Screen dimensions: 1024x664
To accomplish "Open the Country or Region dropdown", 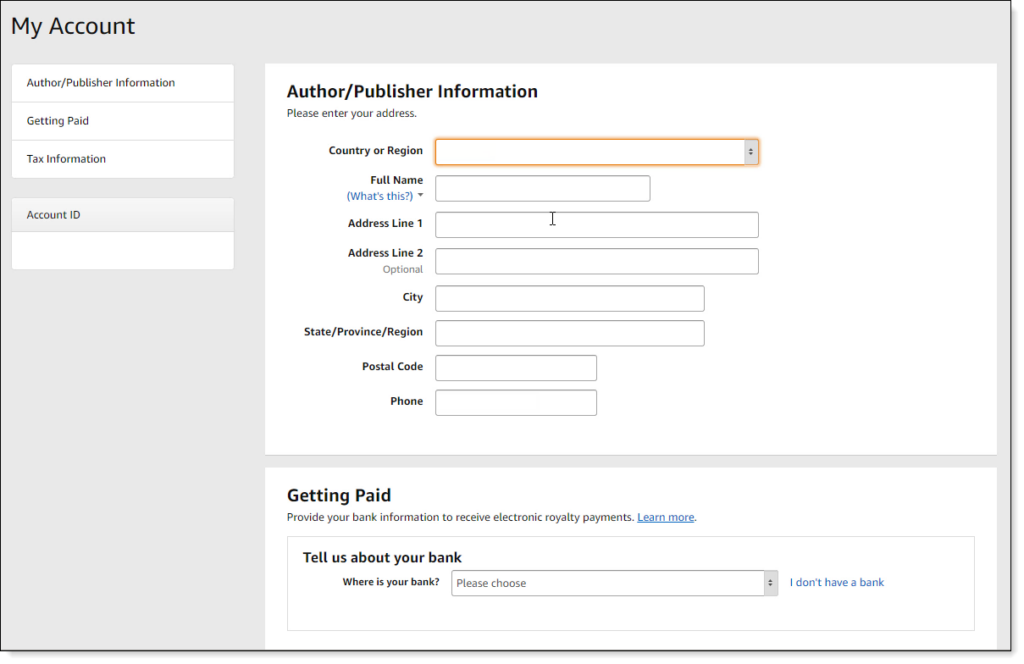I will pyautogui.click(x=590, y=152).
